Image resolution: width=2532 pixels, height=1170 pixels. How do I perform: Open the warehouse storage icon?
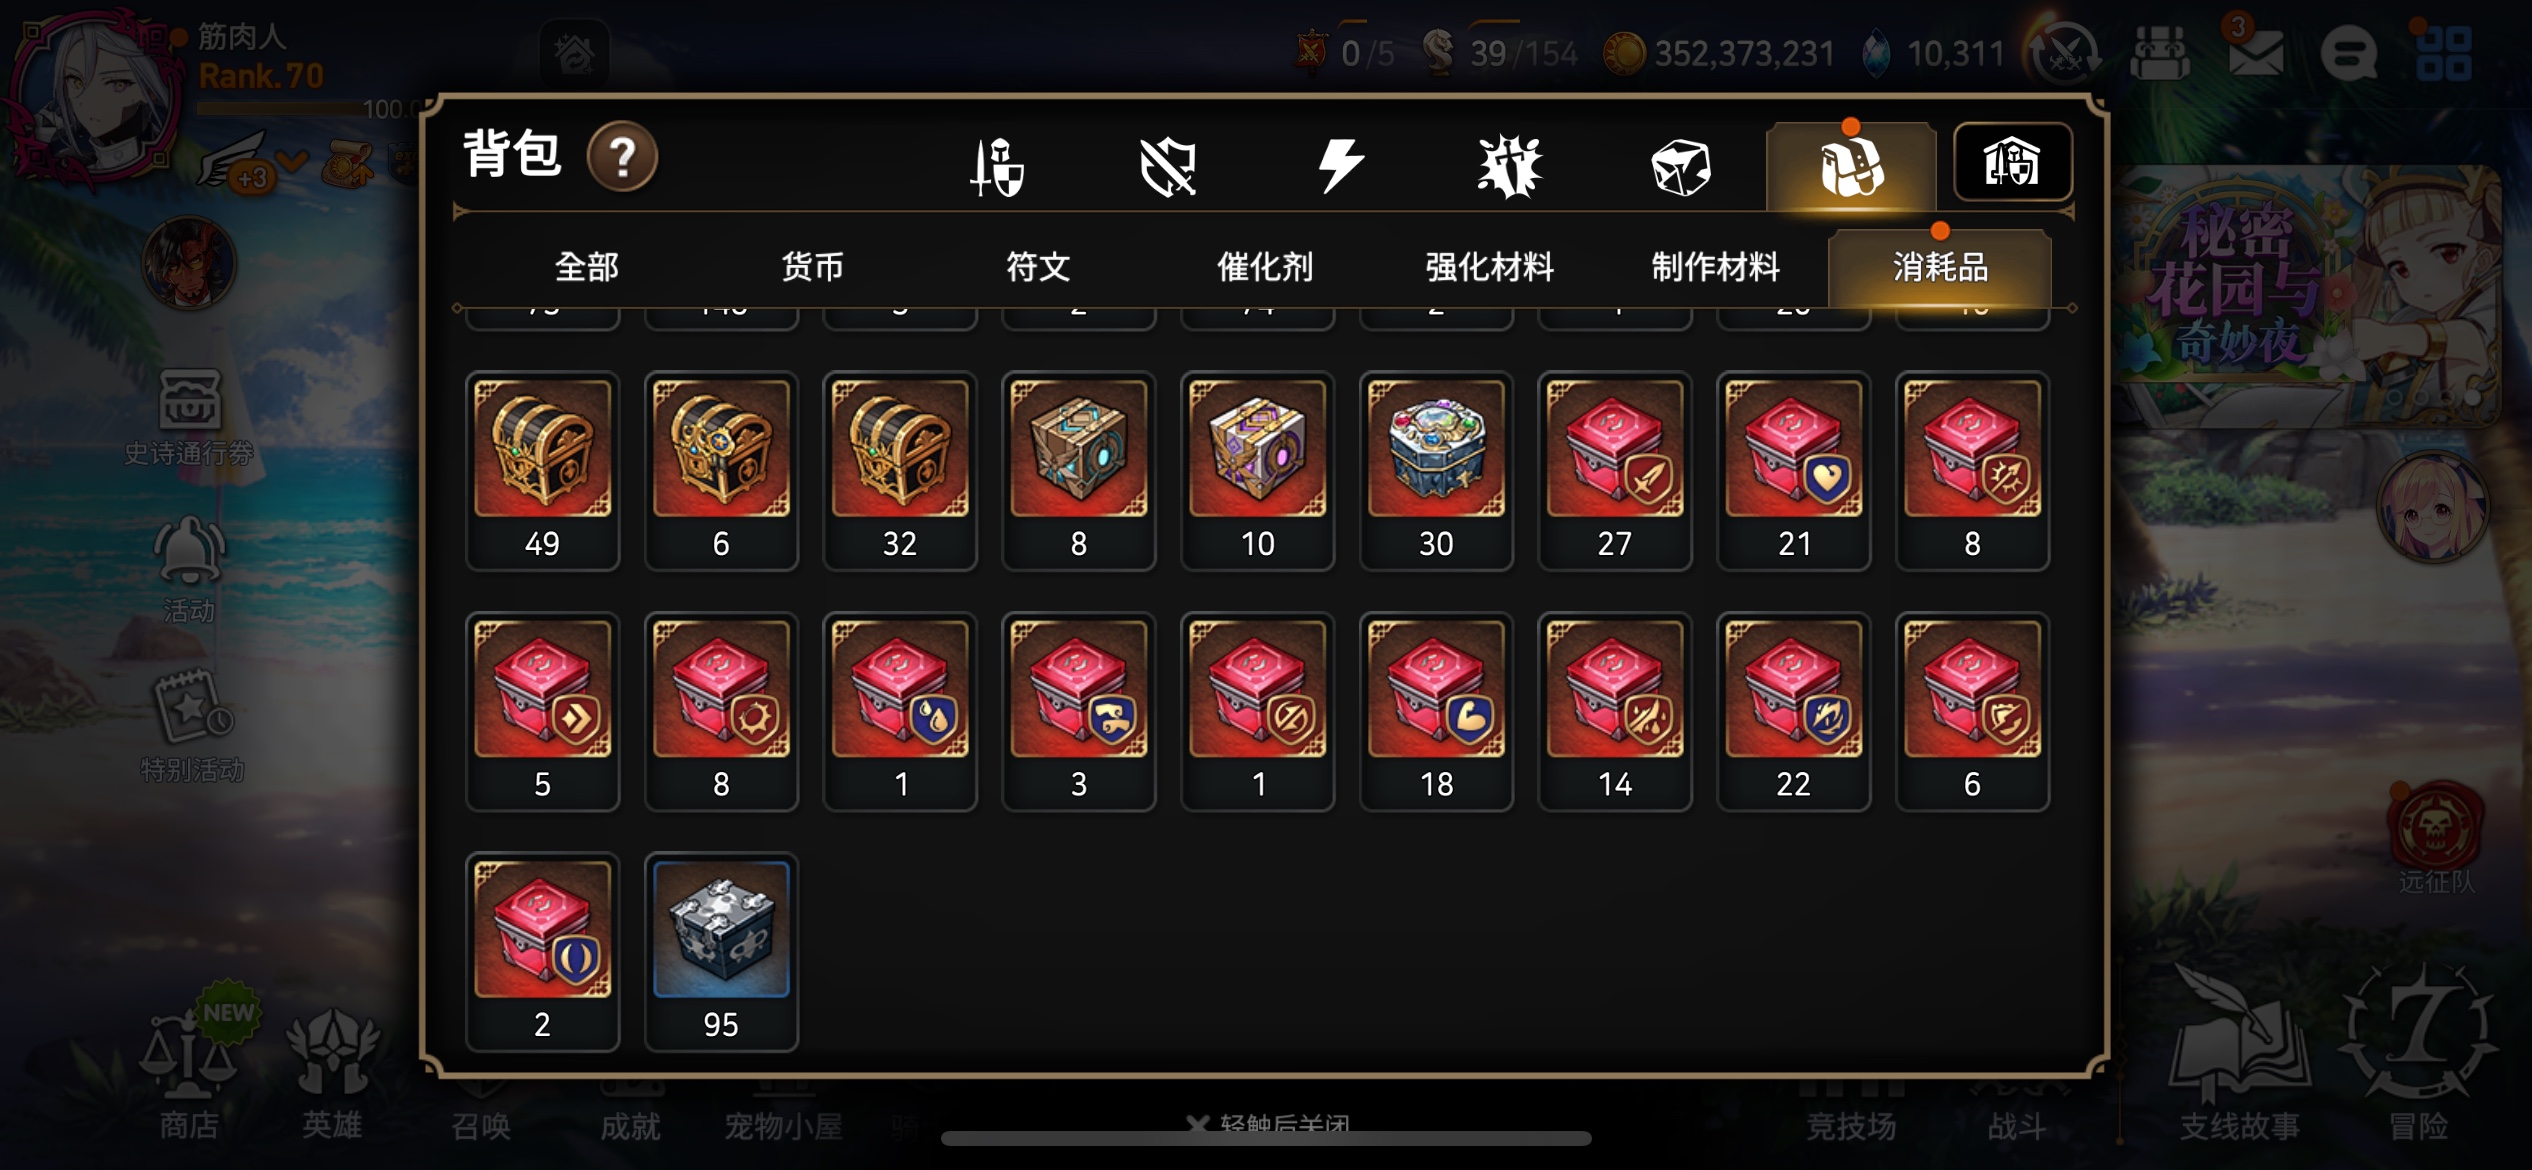pos(2012,162)
